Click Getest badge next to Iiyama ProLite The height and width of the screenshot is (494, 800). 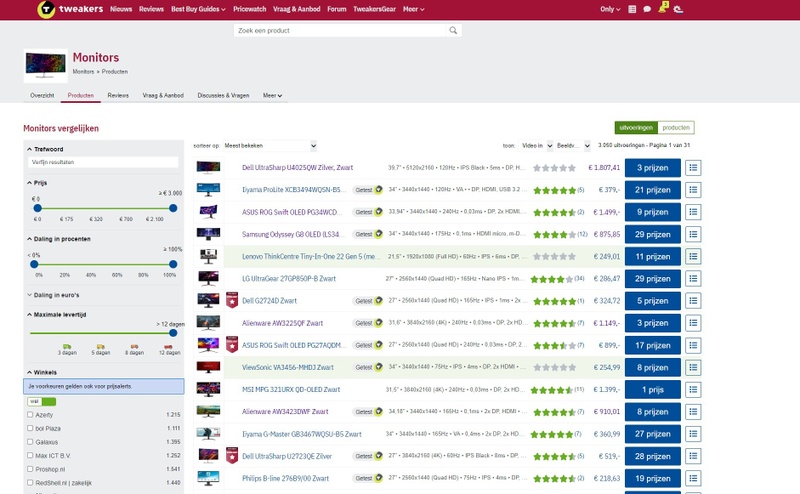(367, 189)
